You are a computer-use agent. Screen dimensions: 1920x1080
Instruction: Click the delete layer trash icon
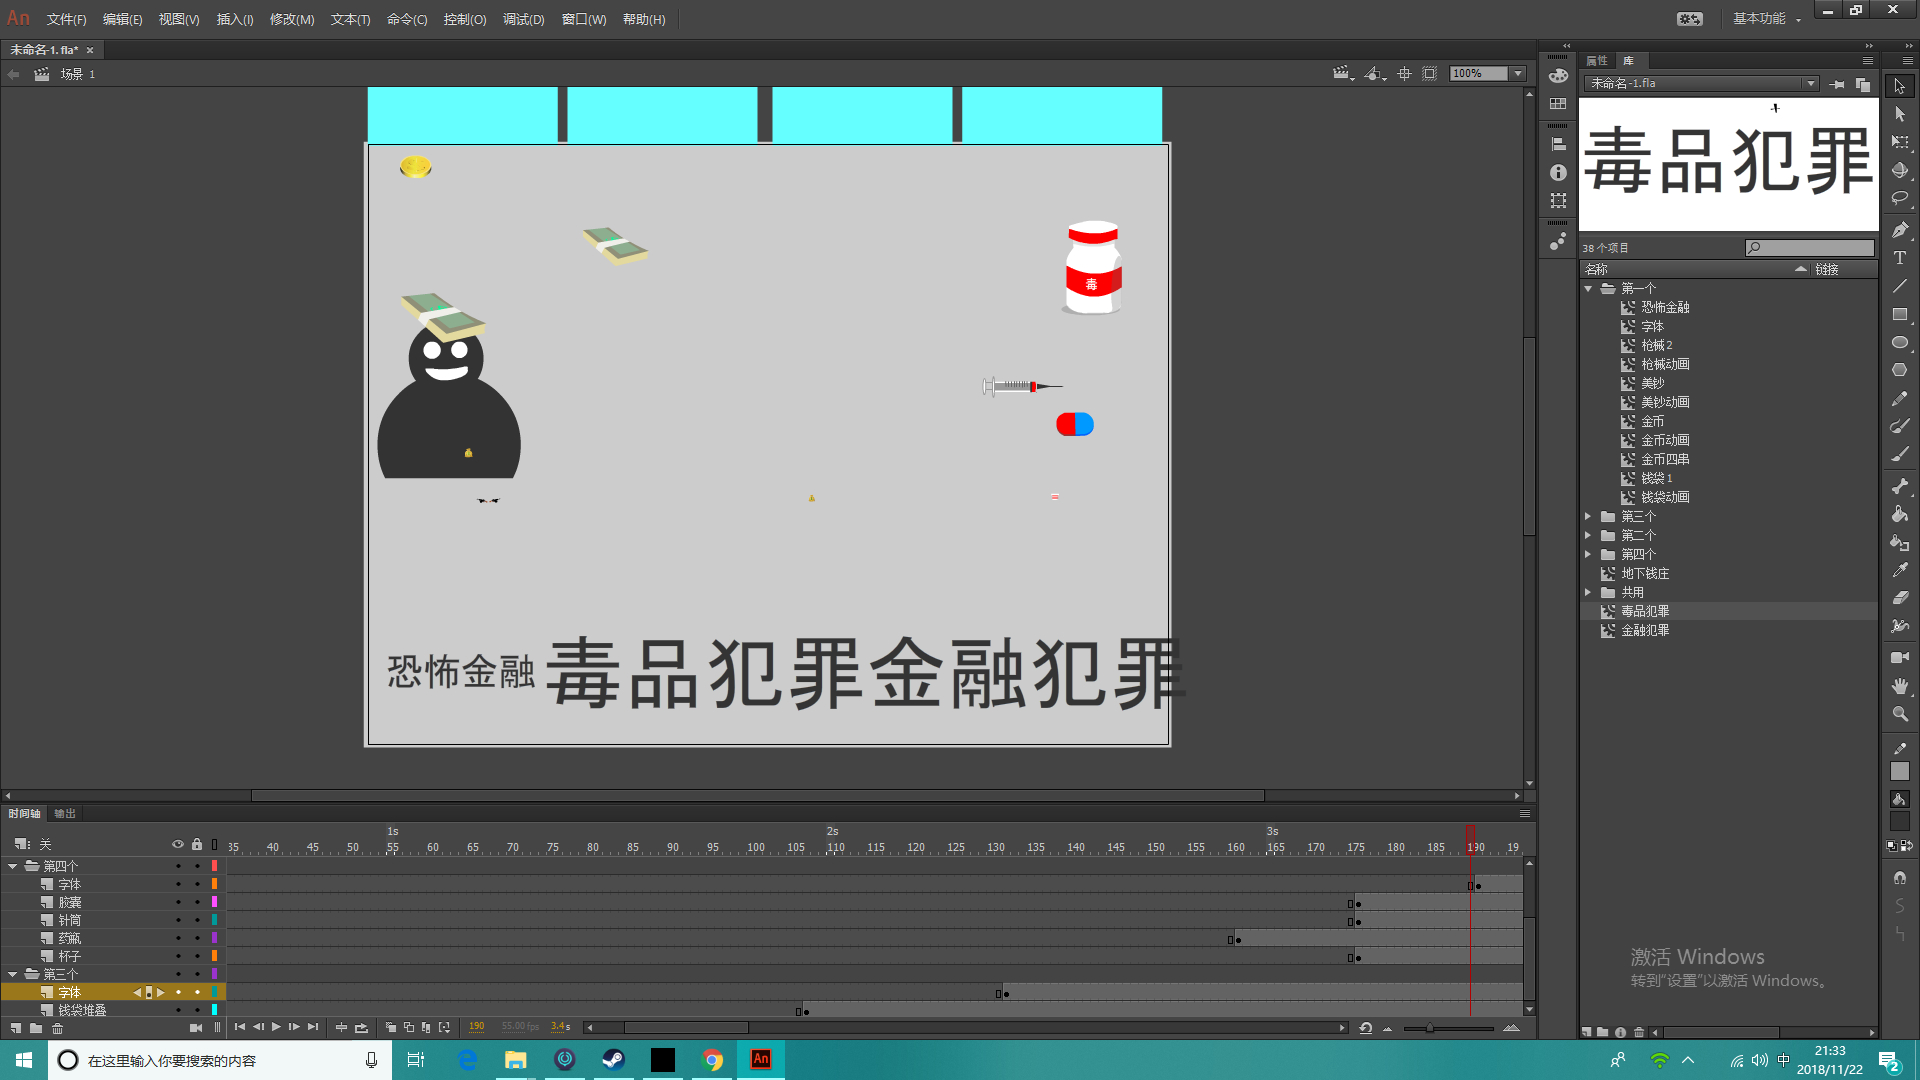coord(58,1028)
